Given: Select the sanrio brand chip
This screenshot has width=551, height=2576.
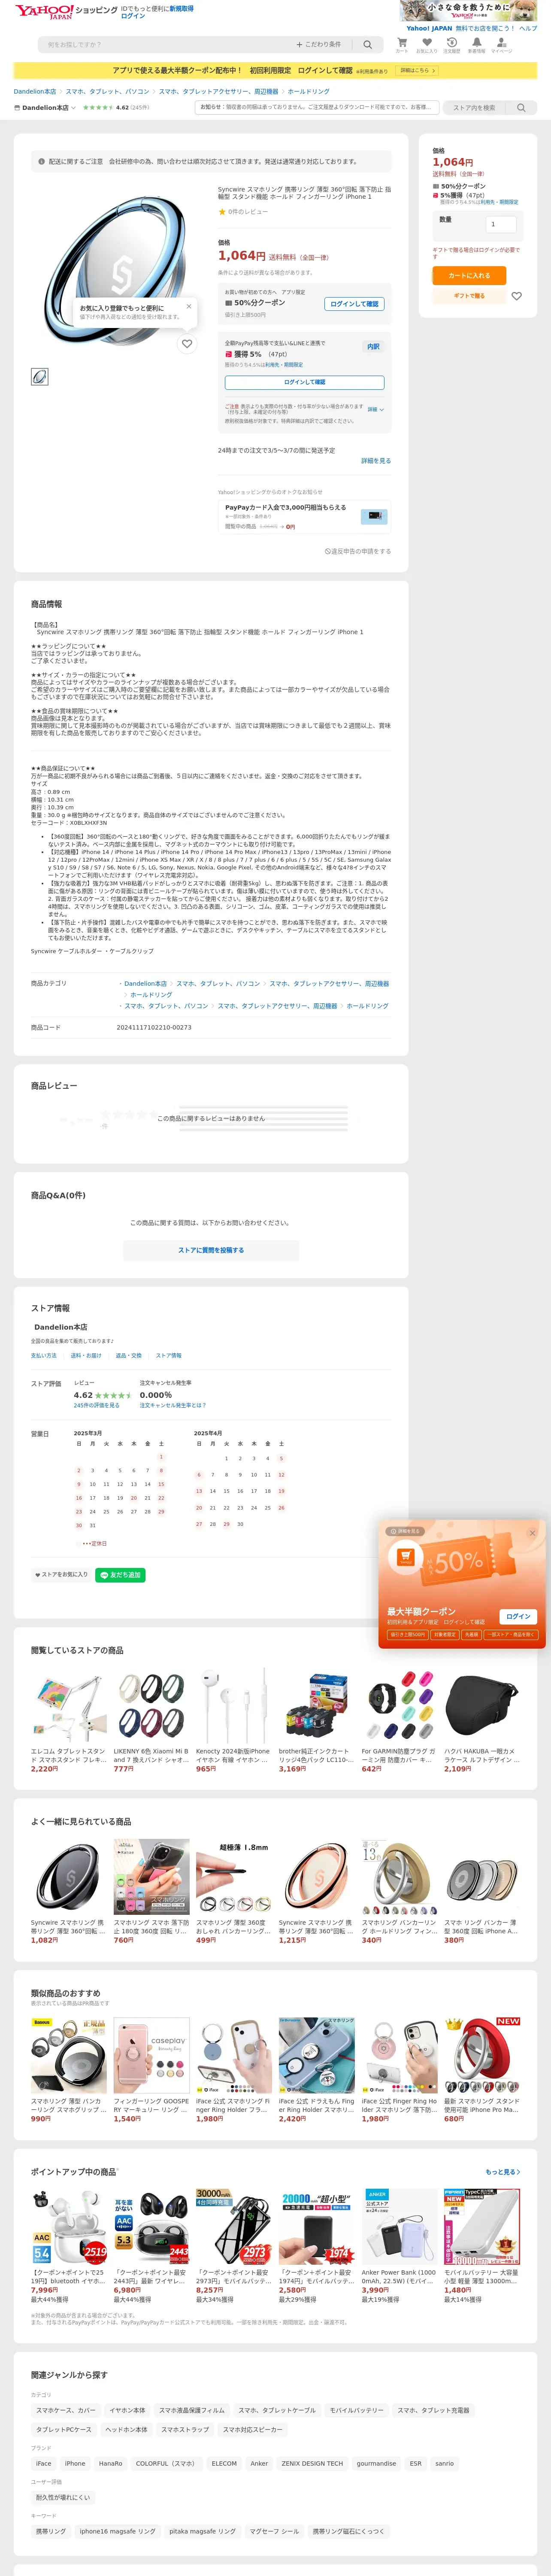Looking at the screenshot, I should [x=445, y=2464].
